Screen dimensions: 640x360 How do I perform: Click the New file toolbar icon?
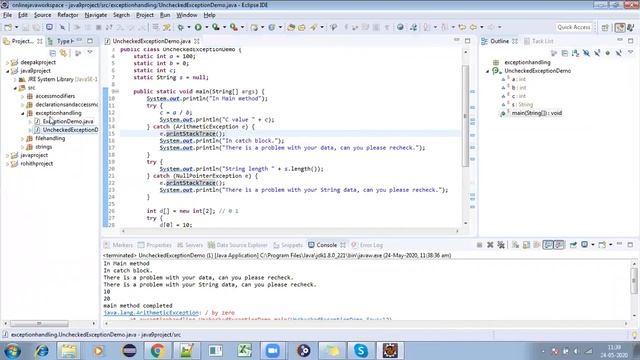coord(8,27)
